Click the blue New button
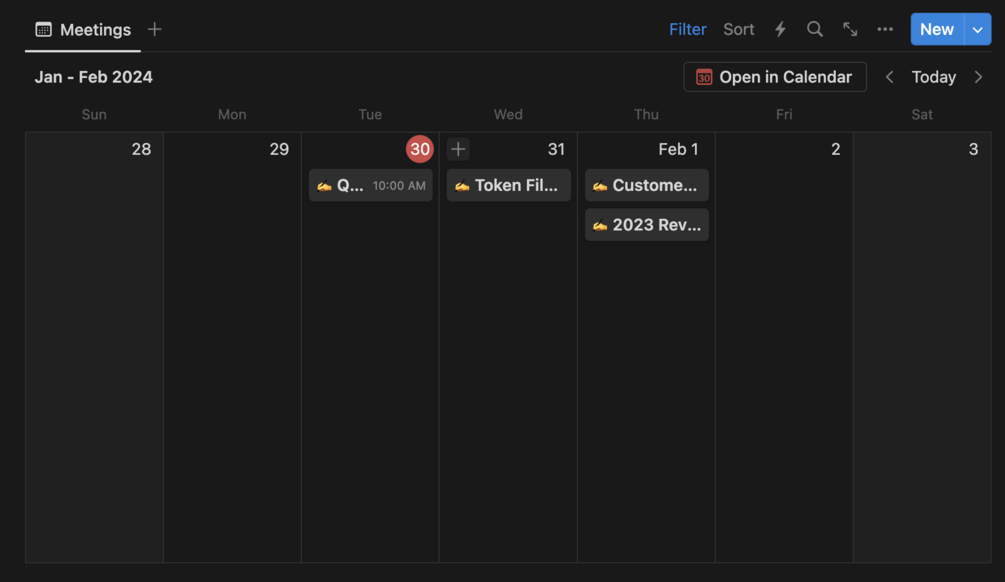1005x582 pixels. click(x=936, y=30)
